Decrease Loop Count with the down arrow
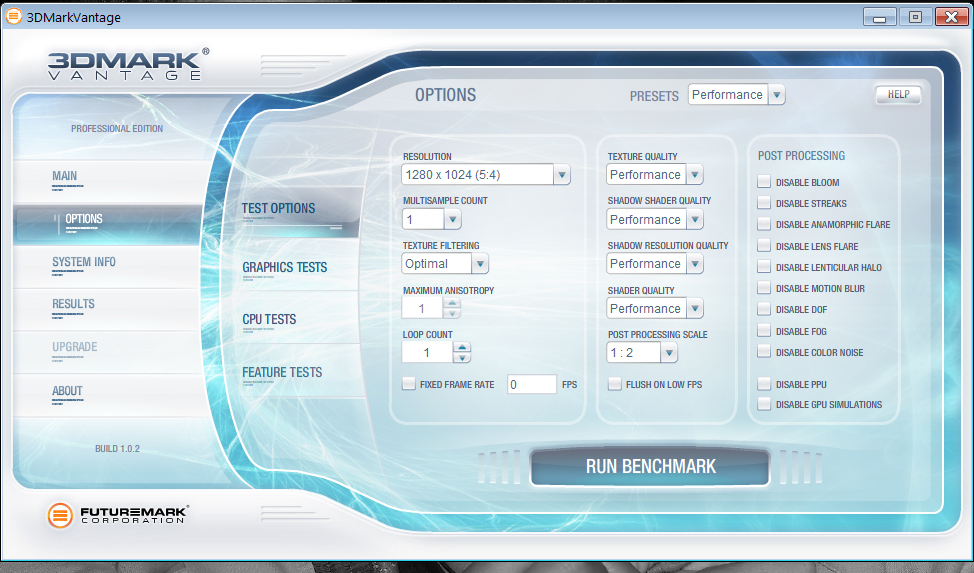The width and height of the screenshot is (974, 573). click(462, 358)
